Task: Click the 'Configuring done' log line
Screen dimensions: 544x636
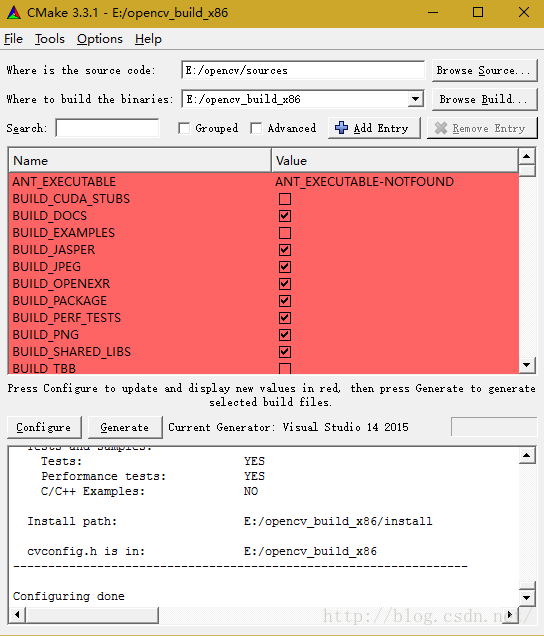Action: point(69,596)
